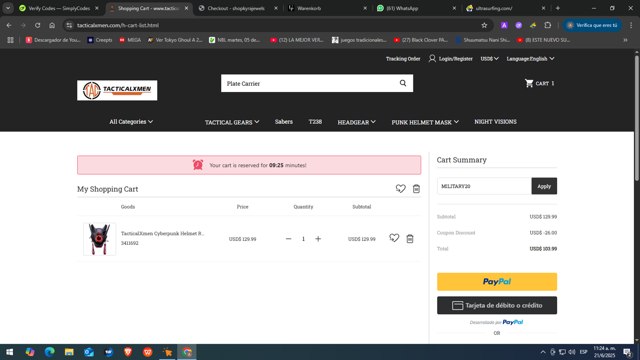Click the coupon code input field
The width and height of the screenshot is (640, 360).
(484, 186)
